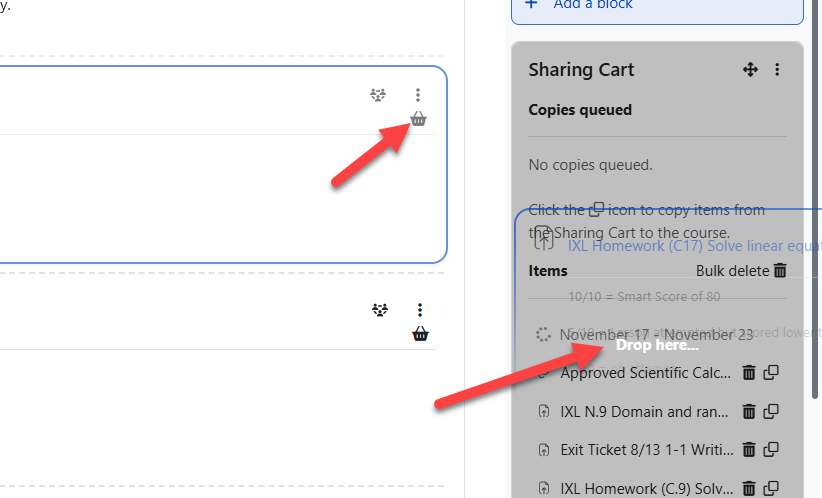This screenshot has width=822, height=498.
Task: Open the Sharing Cart block actions menu
Action: coord(777,70)
